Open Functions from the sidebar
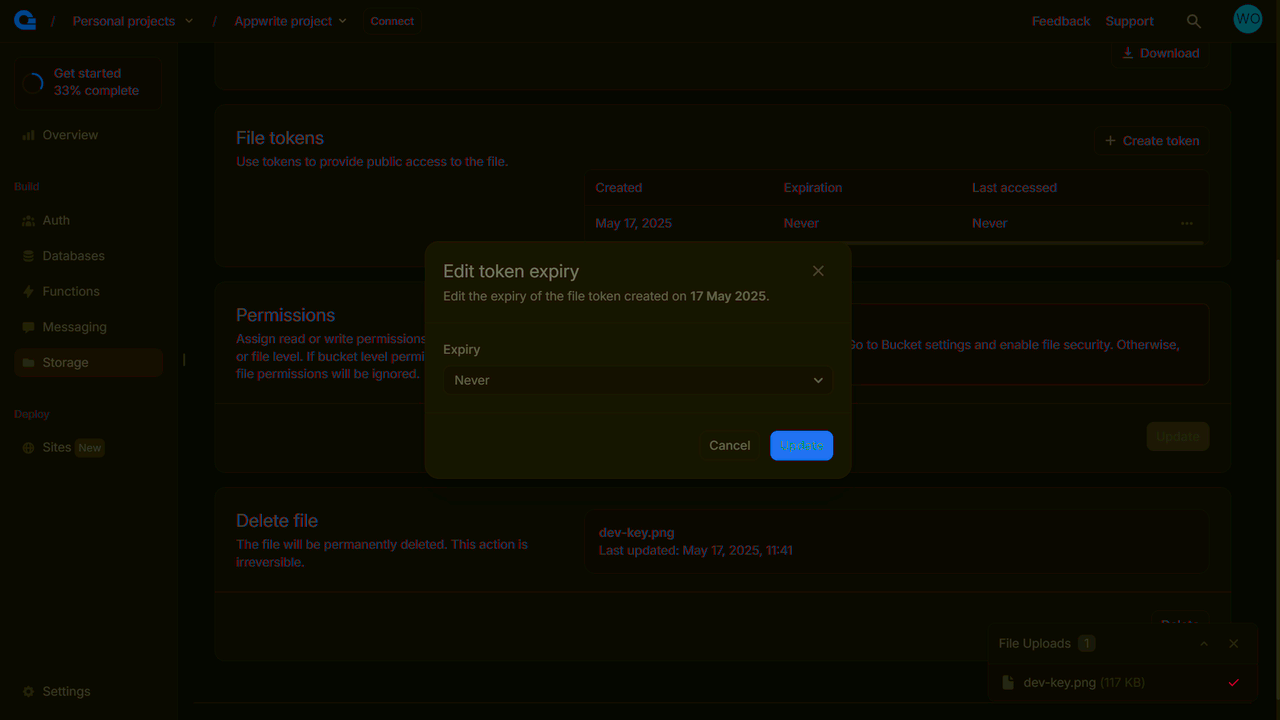Viewport: 1280px width, 720px height. (70, 291)
